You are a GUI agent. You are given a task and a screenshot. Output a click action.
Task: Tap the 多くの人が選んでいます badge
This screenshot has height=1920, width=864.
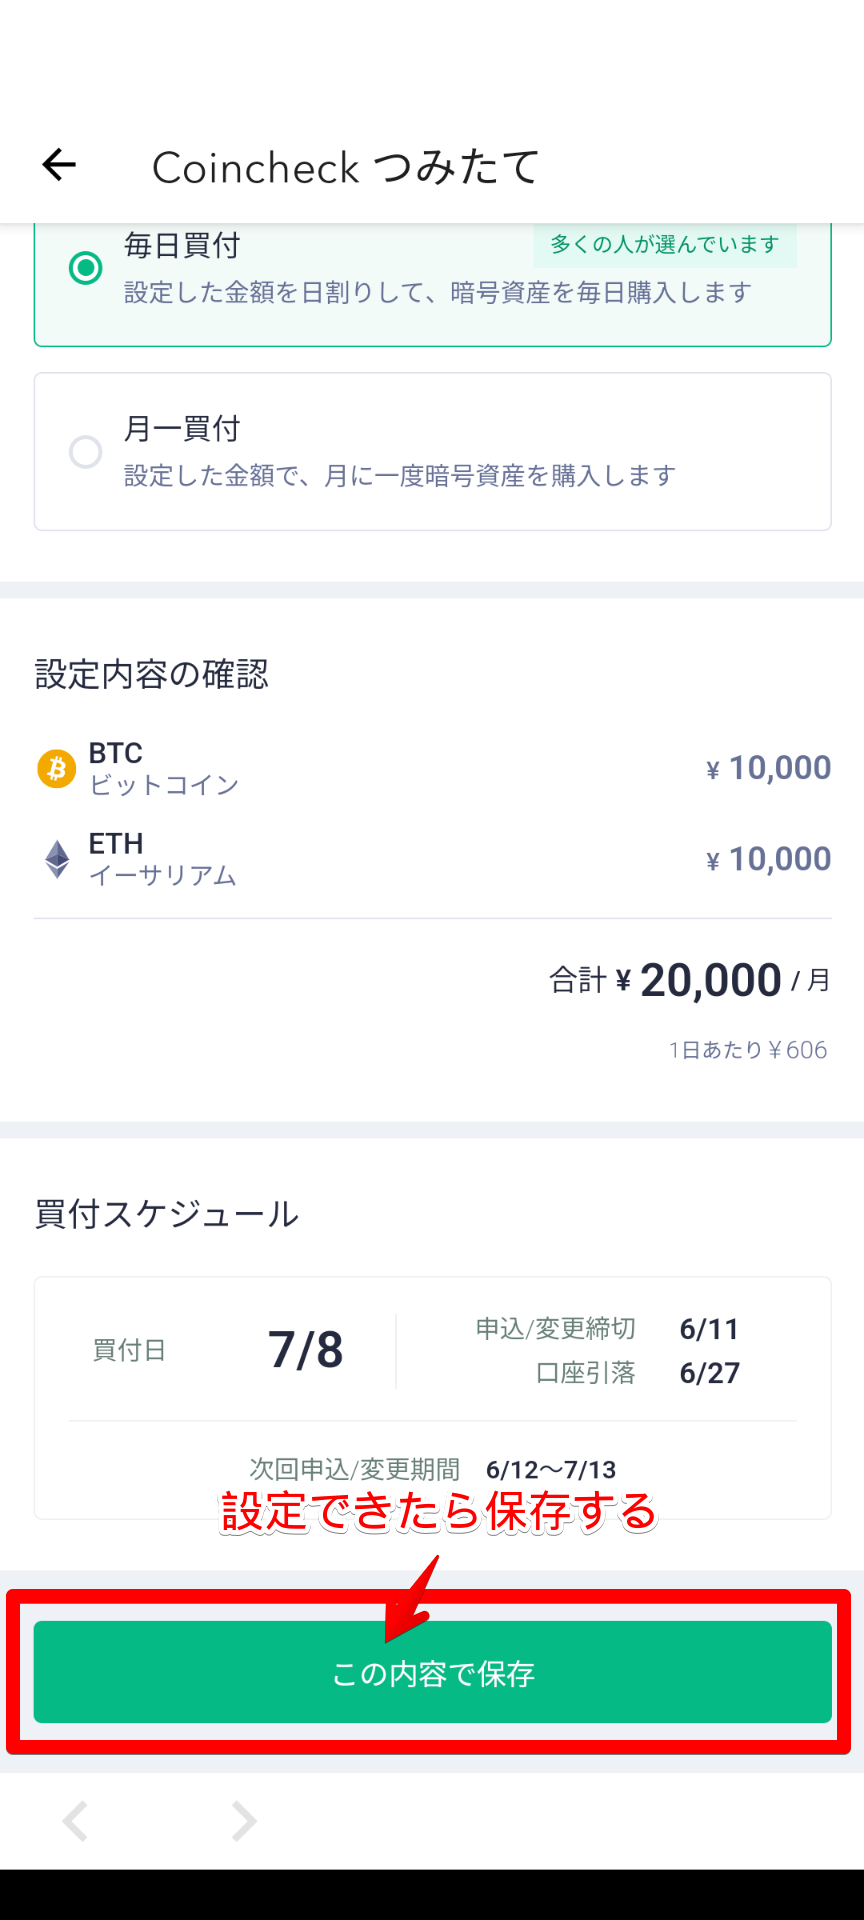664,245
